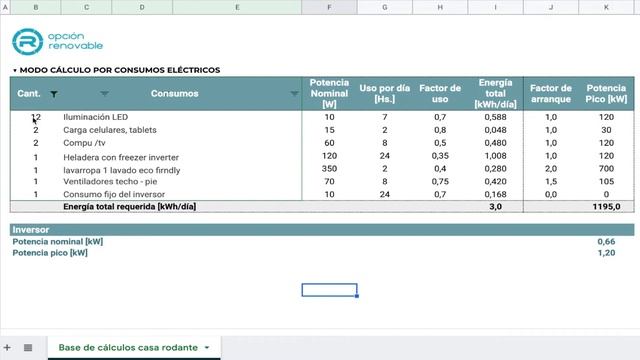Screen dimensions: 640x360
Task: Click the 350 nominal power of lavarropa
Action: (329, 169)
